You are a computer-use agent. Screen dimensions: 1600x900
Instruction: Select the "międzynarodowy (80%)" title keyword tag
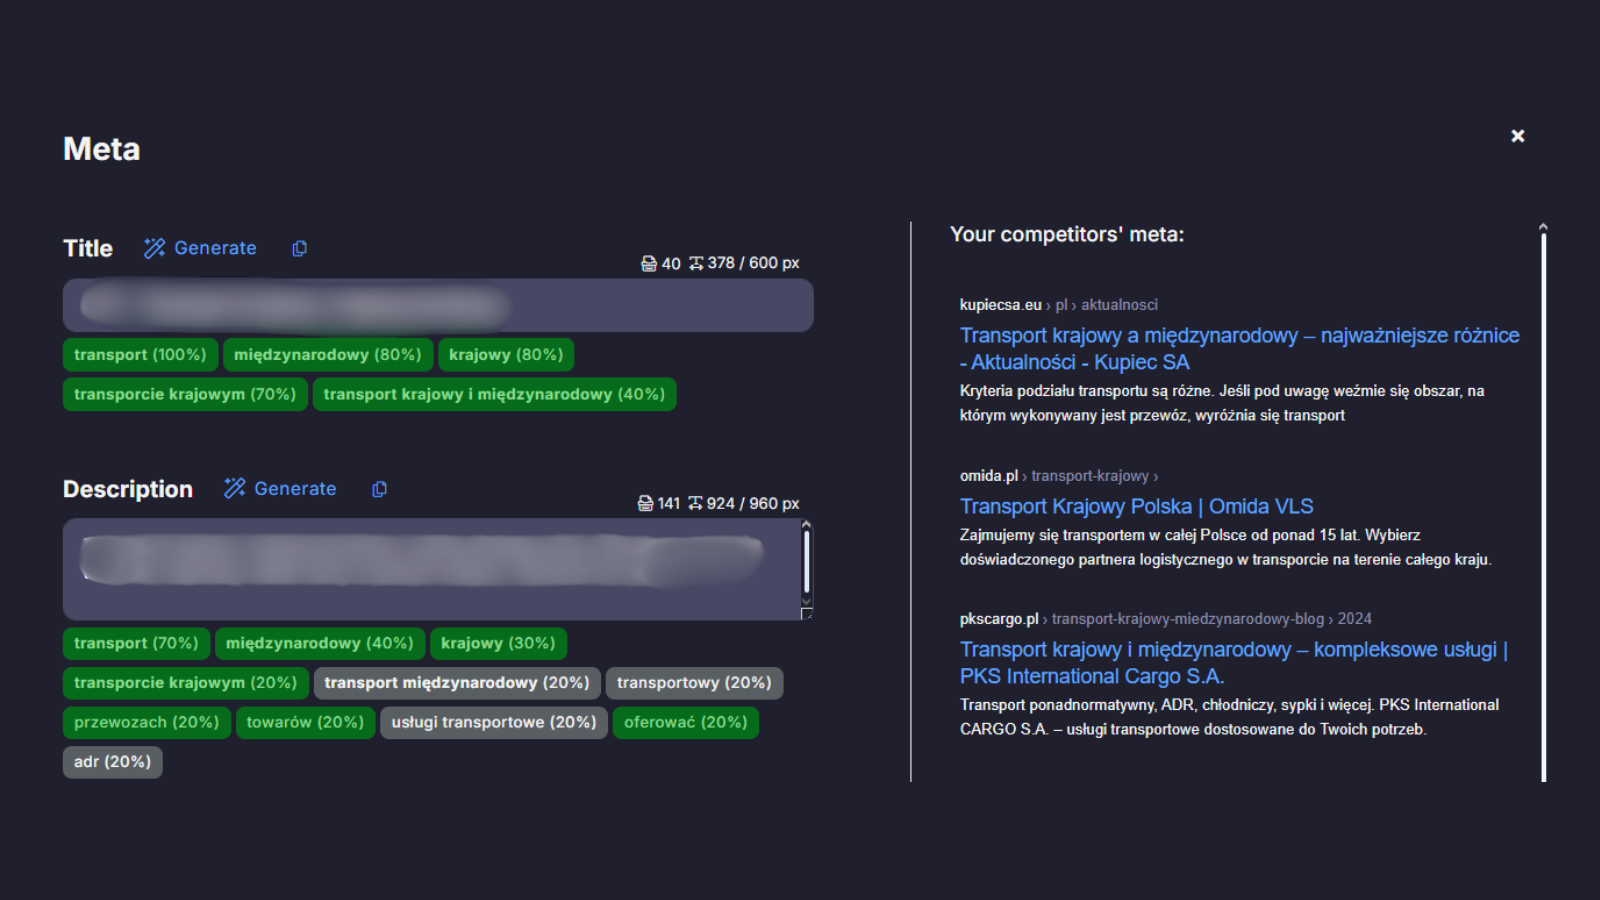pos(328,355)
